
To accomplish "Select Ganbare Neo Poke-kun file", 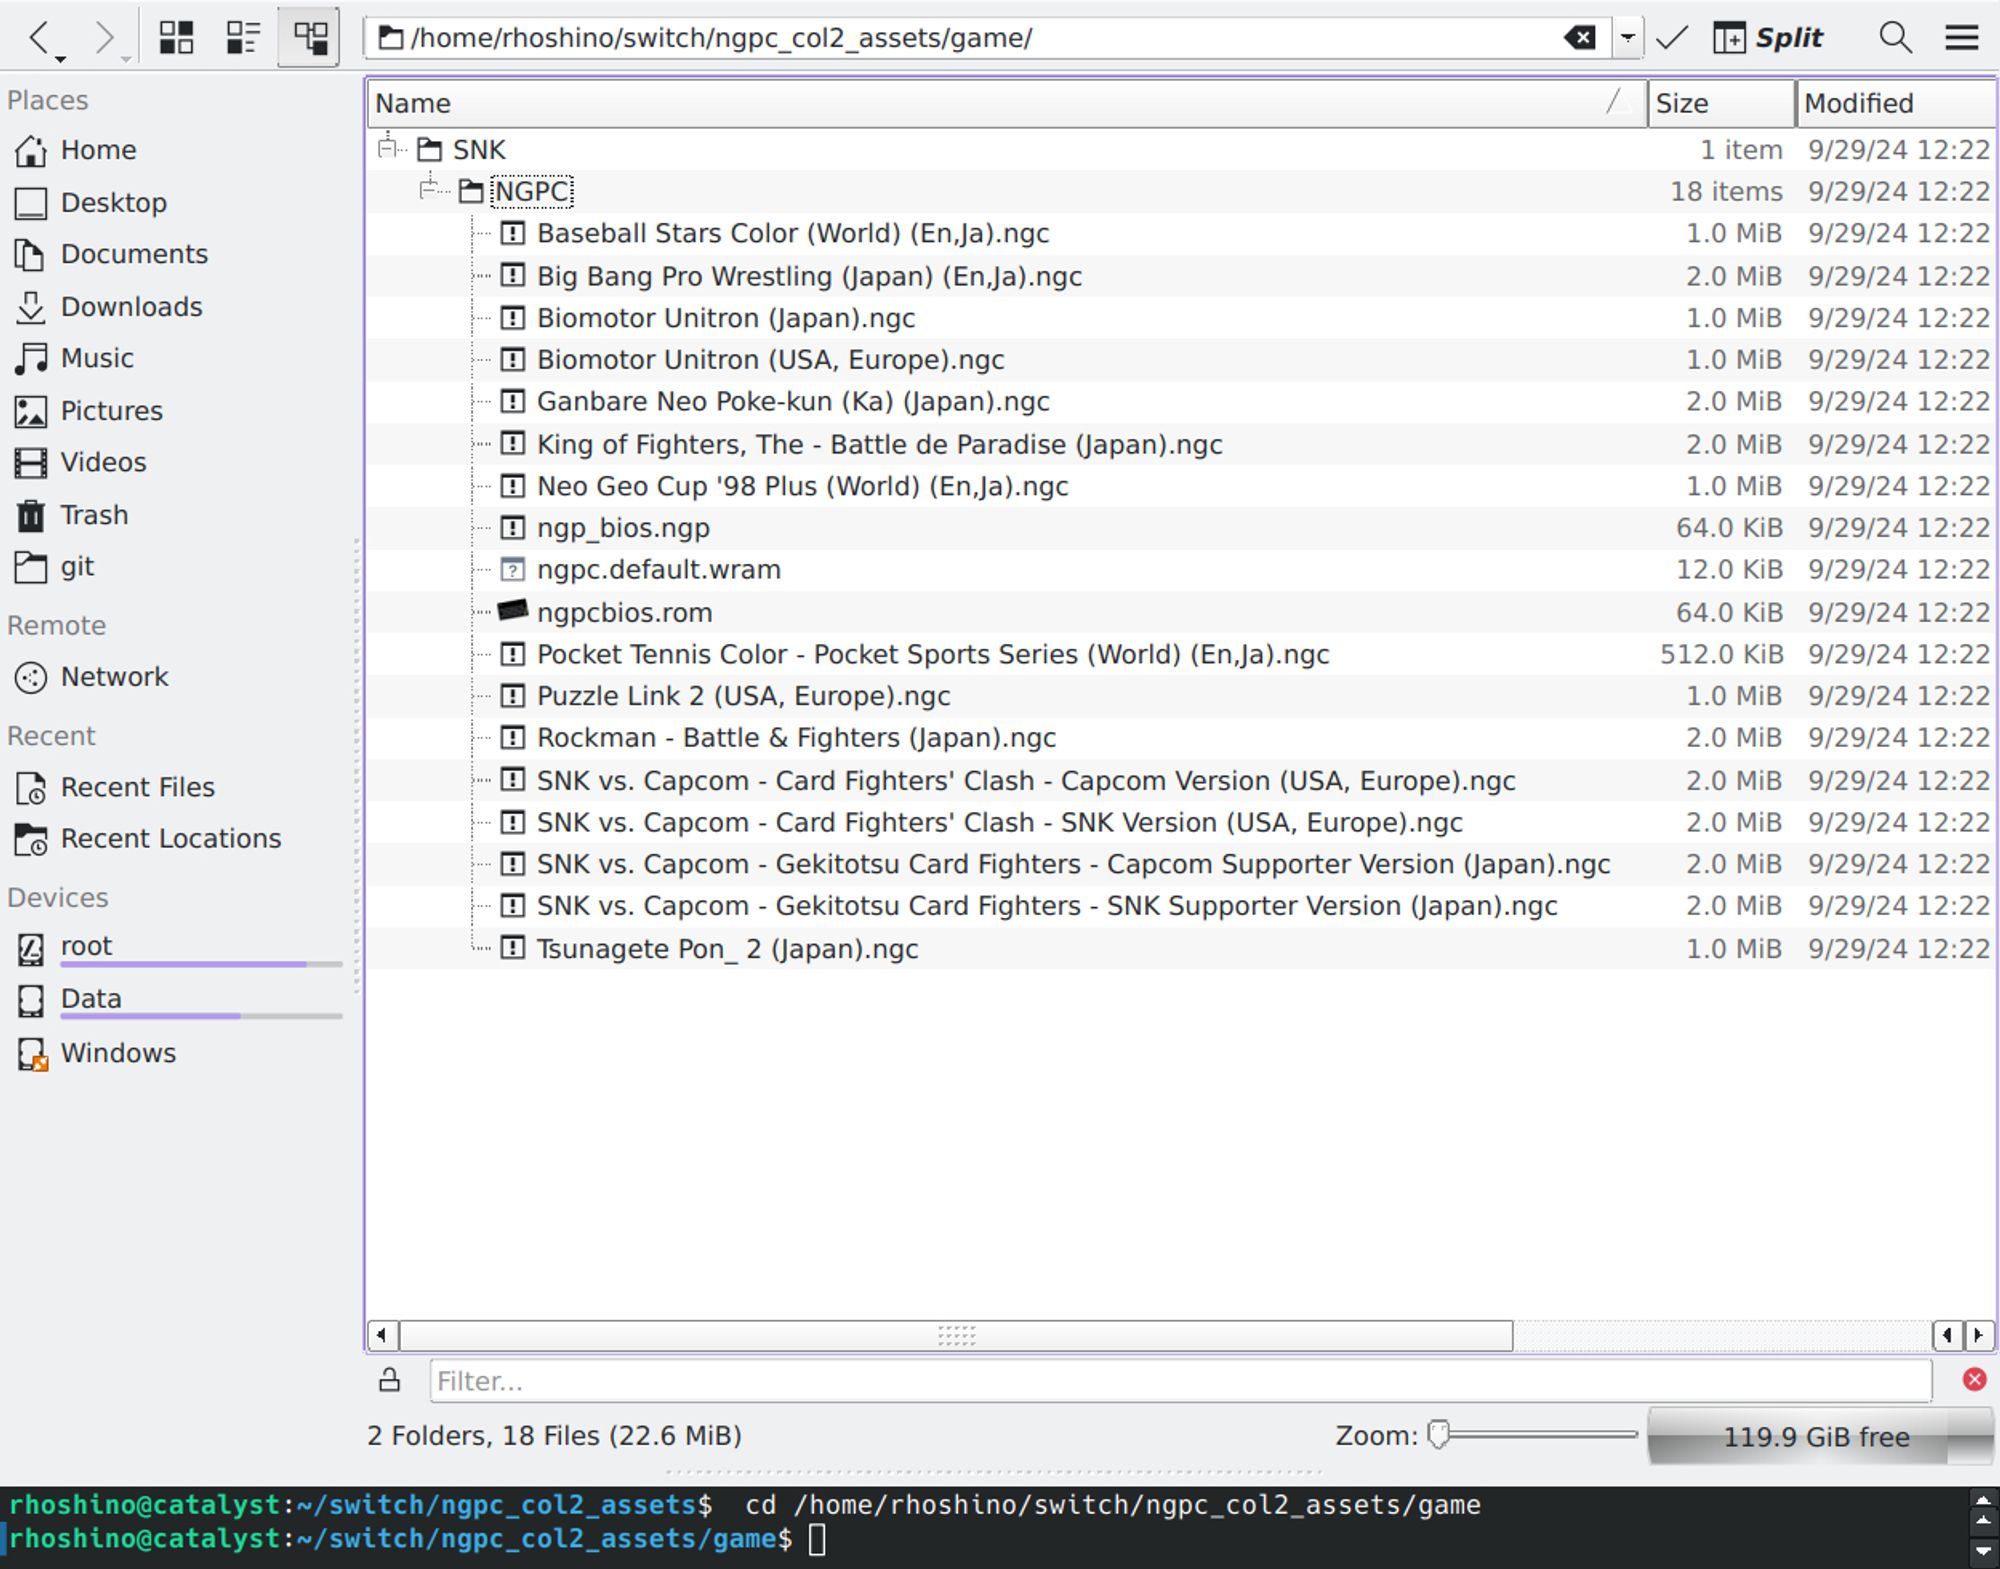I will pos(793,402).
